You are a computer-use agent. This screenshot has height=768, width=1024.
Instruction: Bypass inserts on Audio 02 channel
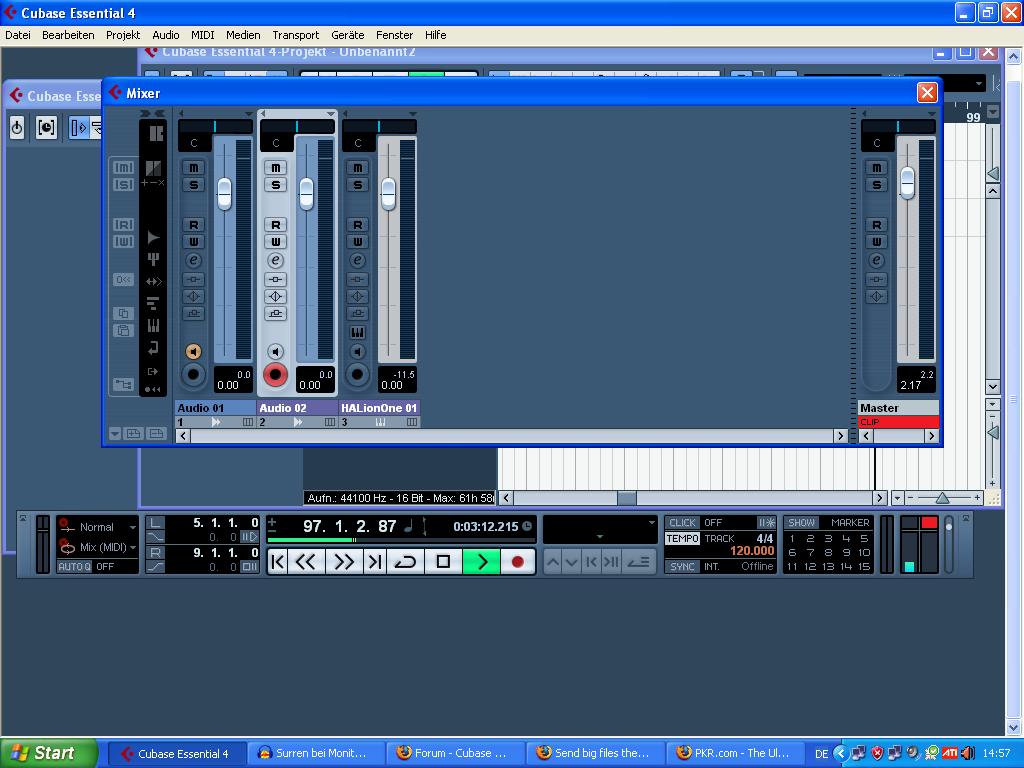coord(276,280)
